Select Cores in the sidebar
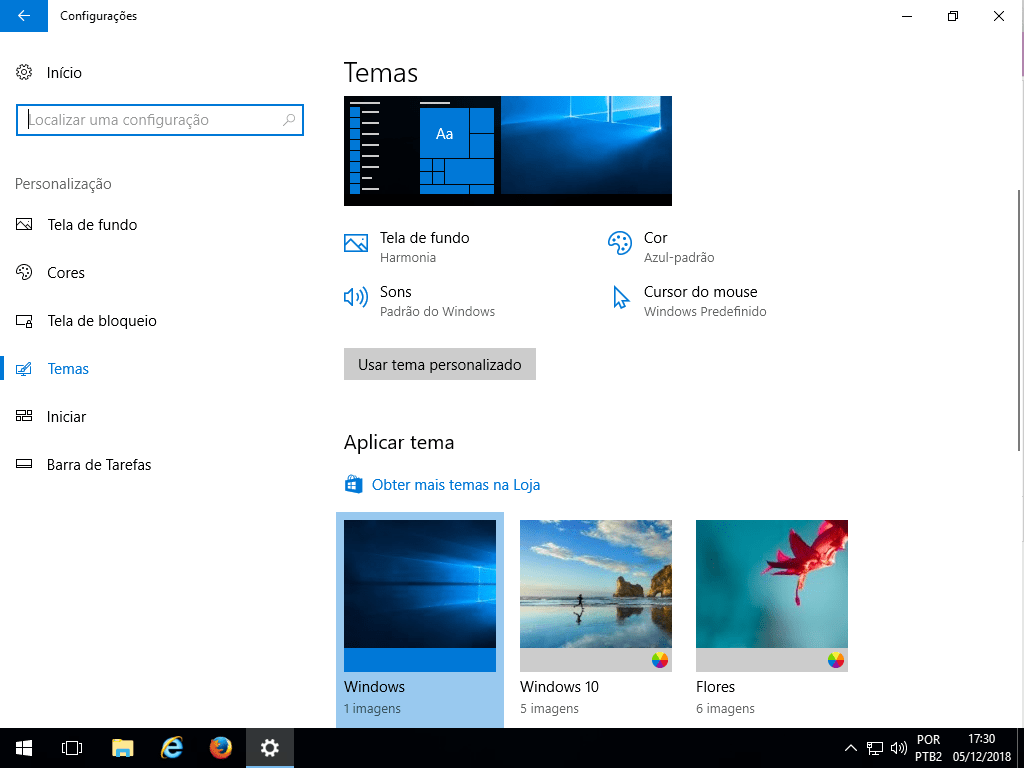The image size is (1024, 768). tap(66, 273)
